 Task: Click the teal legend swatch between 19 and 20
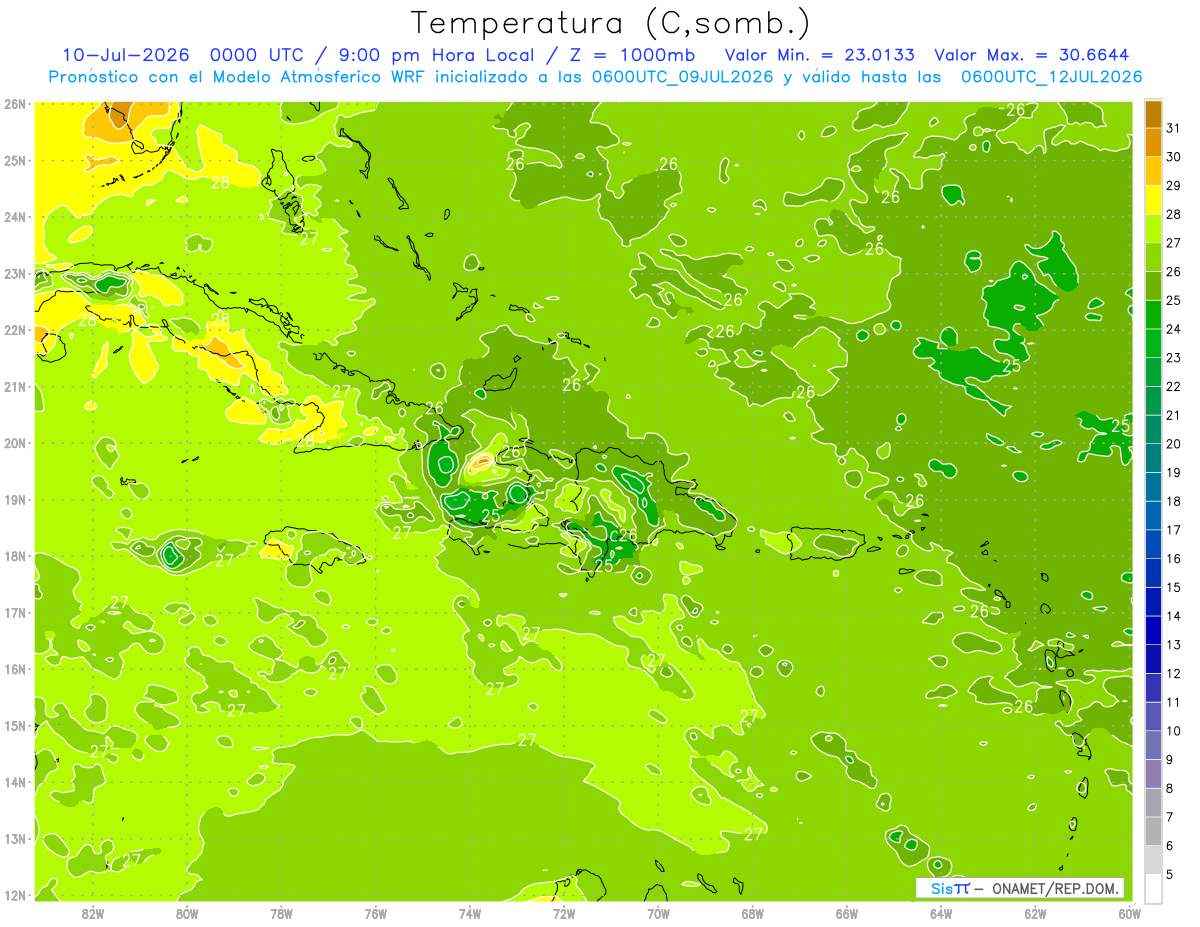1154,457
